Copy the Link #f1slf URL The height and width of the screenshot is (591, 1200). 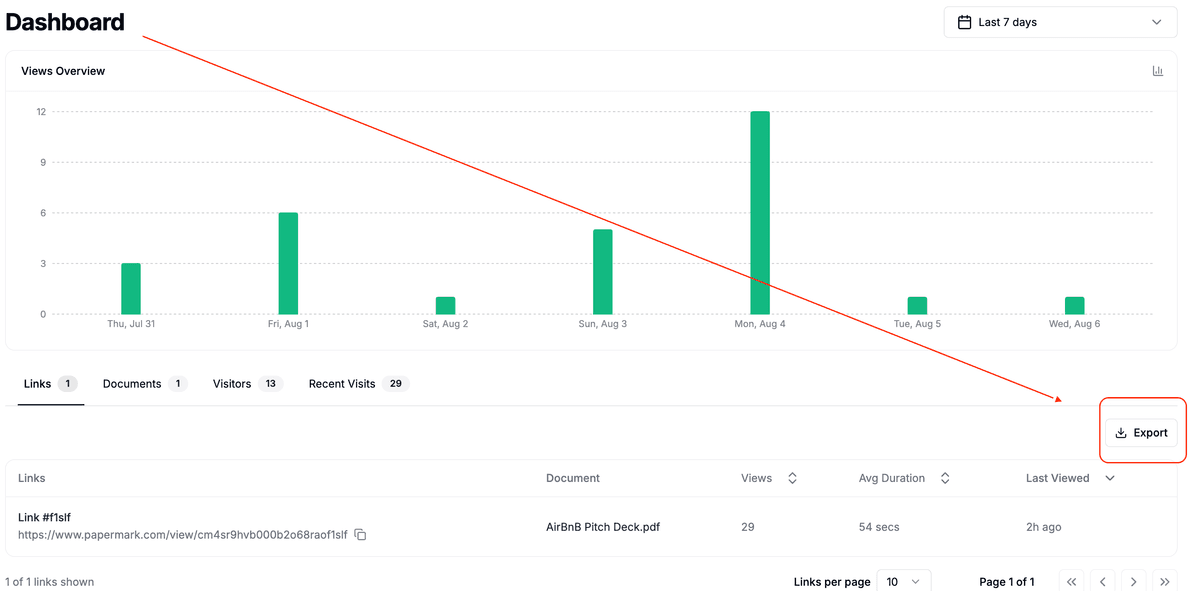pyautogui.click(x=361, y=535)
